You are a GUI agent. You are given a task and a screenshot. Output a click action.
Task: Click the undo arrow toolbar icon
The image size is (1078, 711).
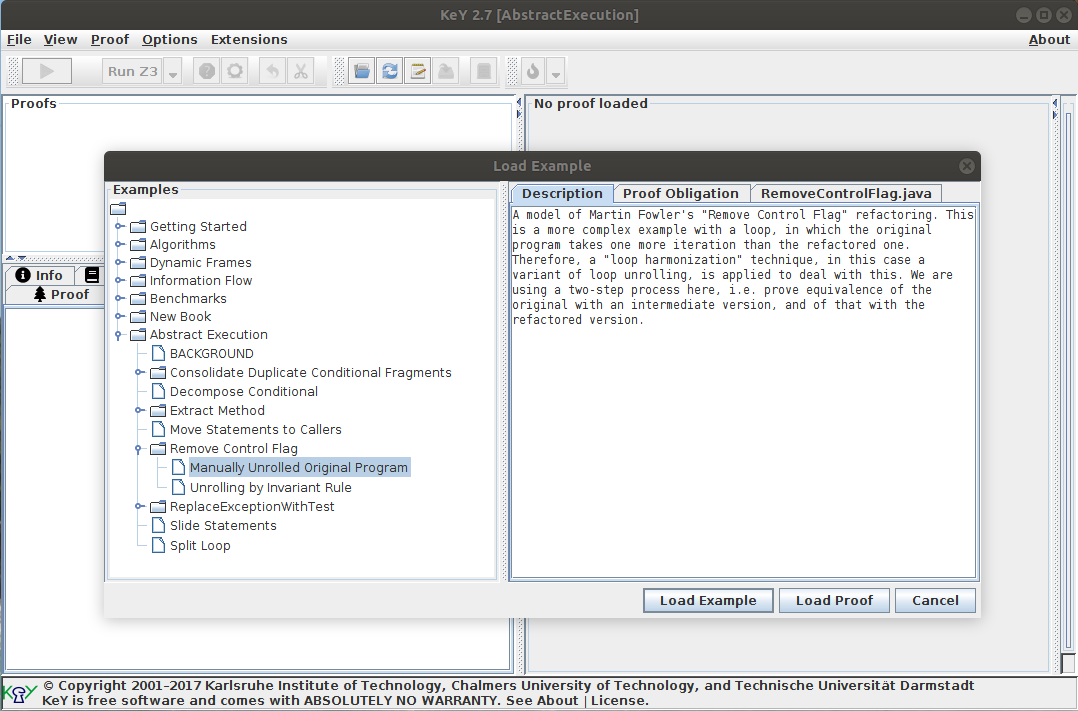click(x=271, y=71)
